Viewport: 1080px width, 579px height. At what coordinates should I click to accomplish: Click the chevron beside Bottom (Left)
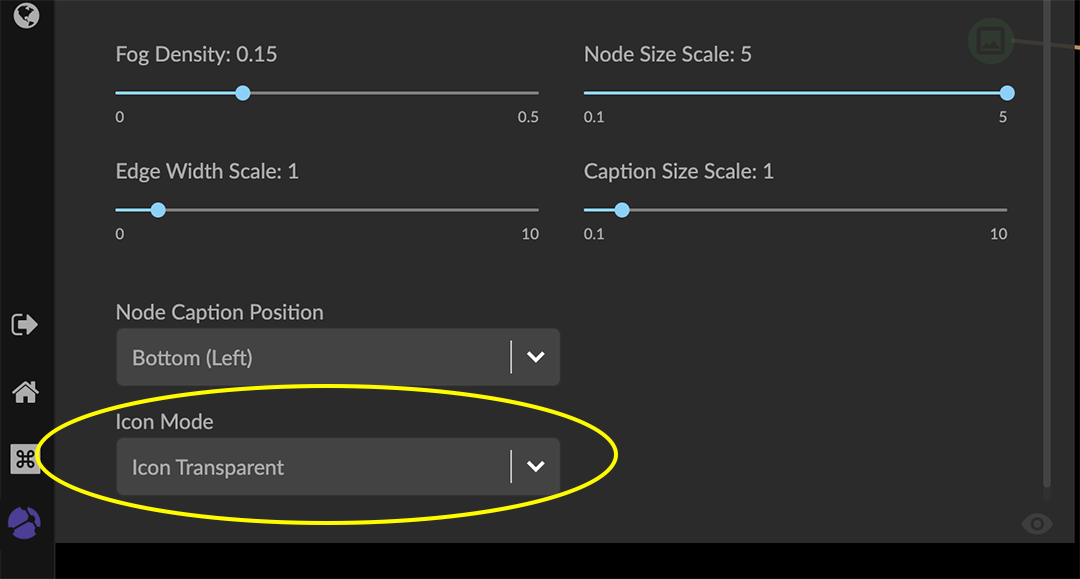tap(536, 357)
